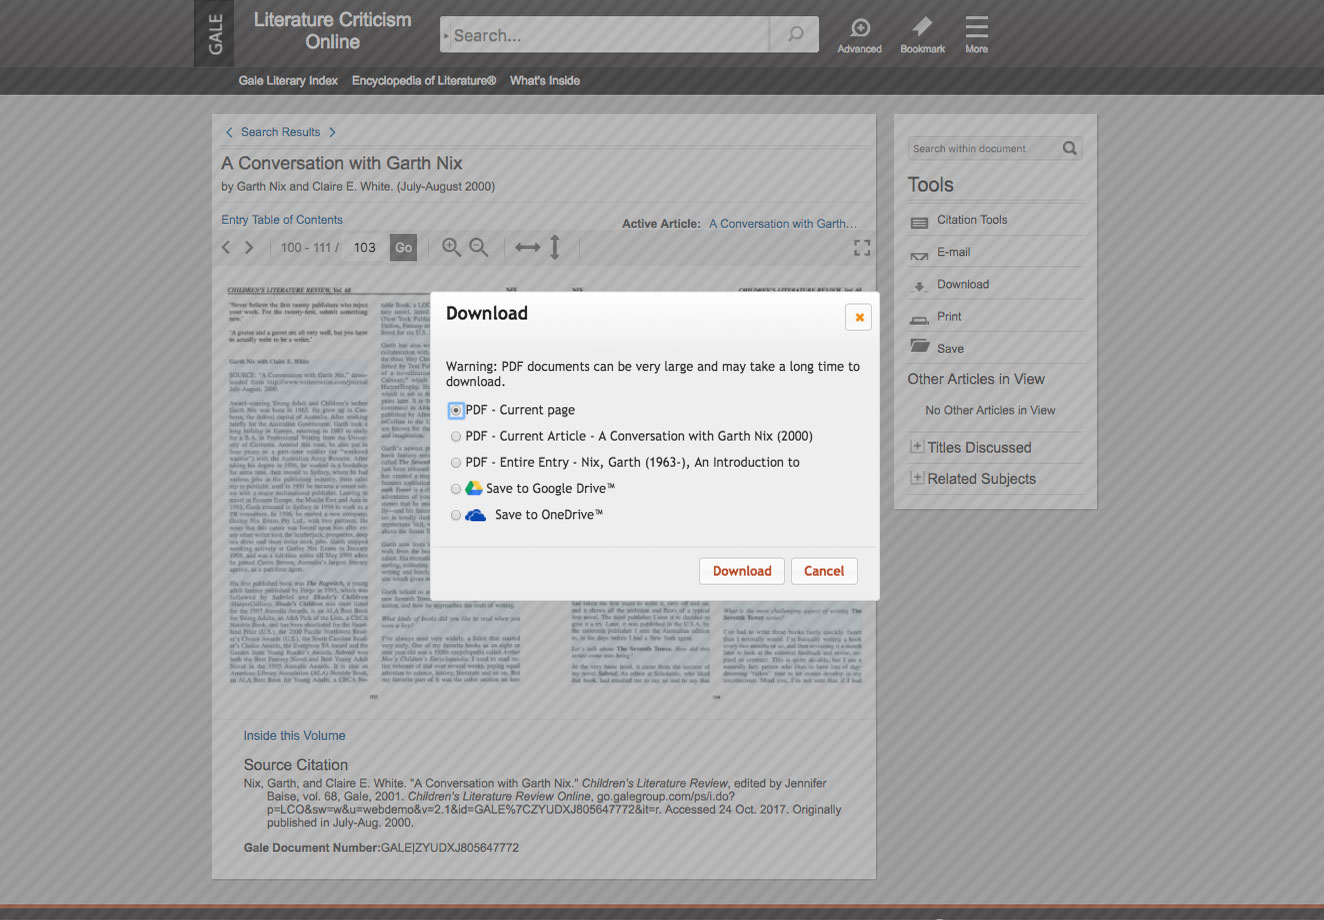Click the Download button in the dialog

[x=742, y=571]
